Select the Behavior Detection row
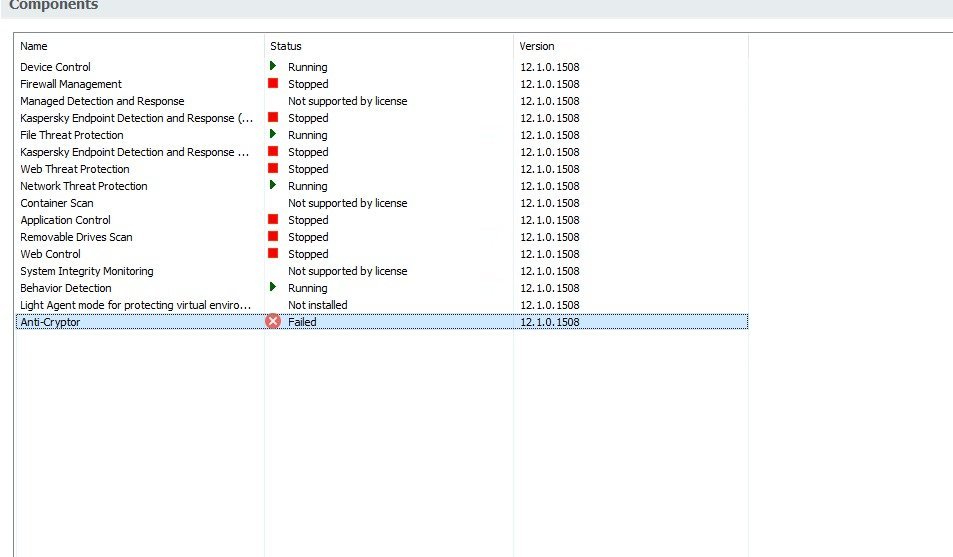 click(382, 288)
